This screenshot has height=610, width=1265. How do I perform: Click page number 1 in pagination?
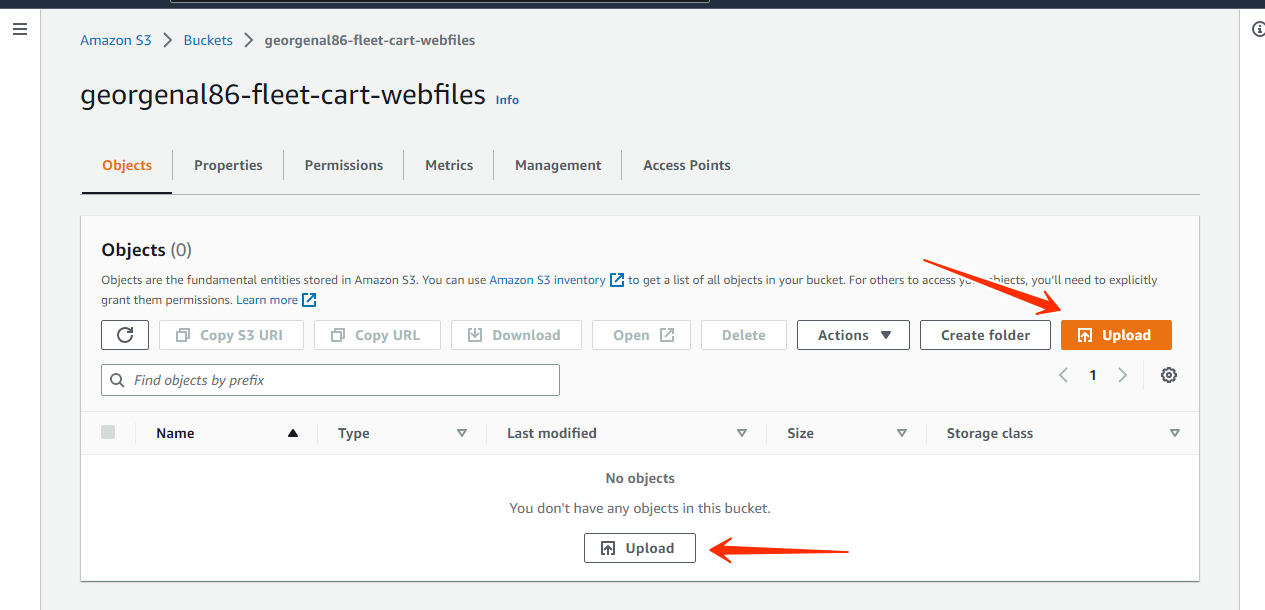pos(1093,375)
